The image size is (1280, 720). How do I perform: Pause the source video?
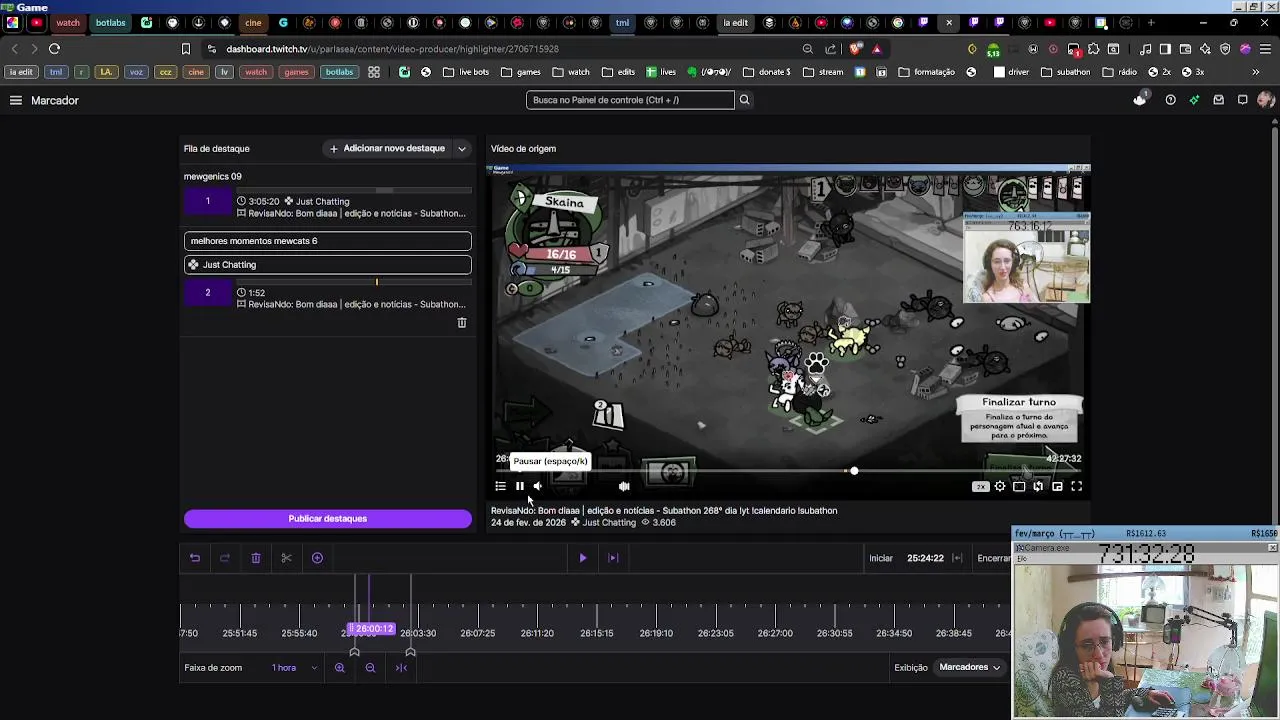pos(520,486)
